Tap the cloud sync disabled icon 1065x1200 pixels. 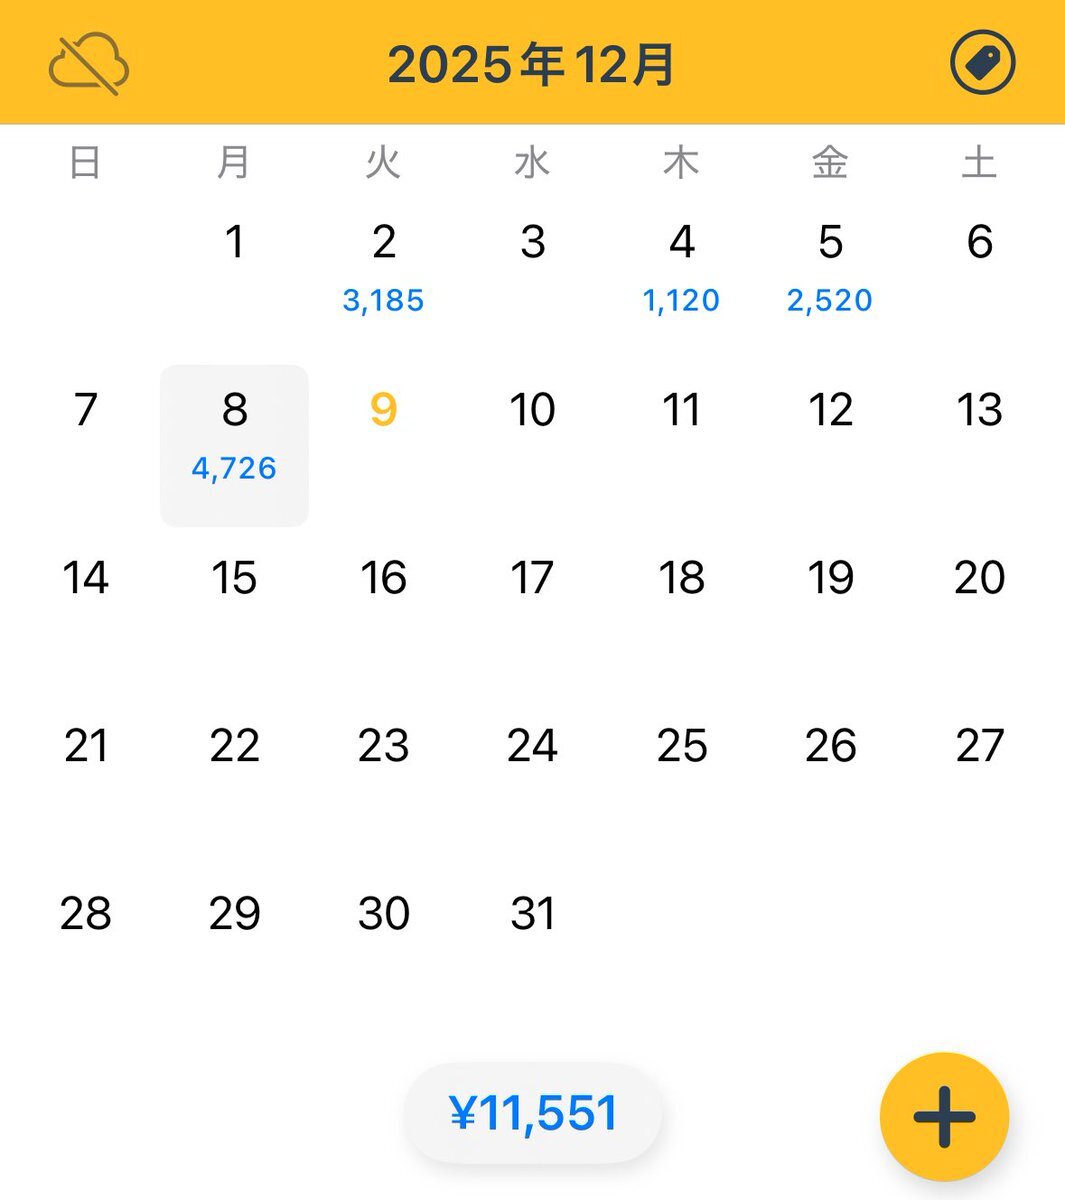point(89,65)
